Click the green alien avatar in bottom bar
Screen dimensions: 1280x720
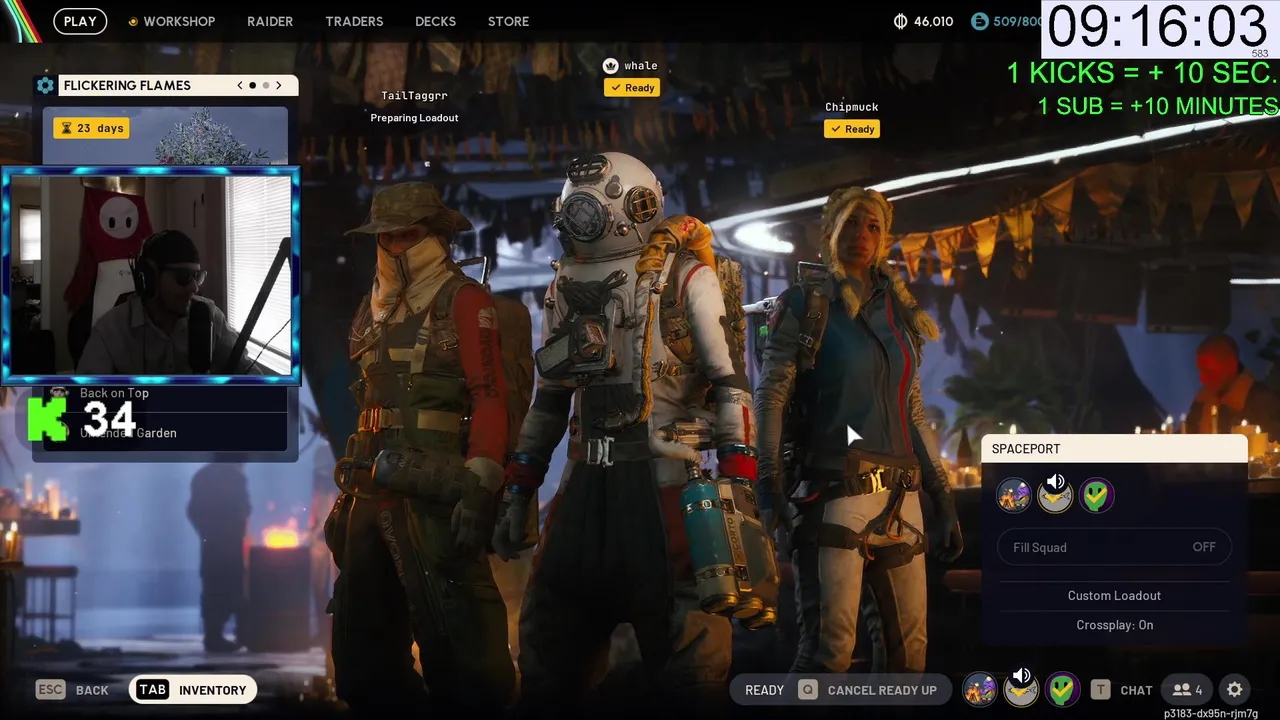click(x=1062, y=689)
